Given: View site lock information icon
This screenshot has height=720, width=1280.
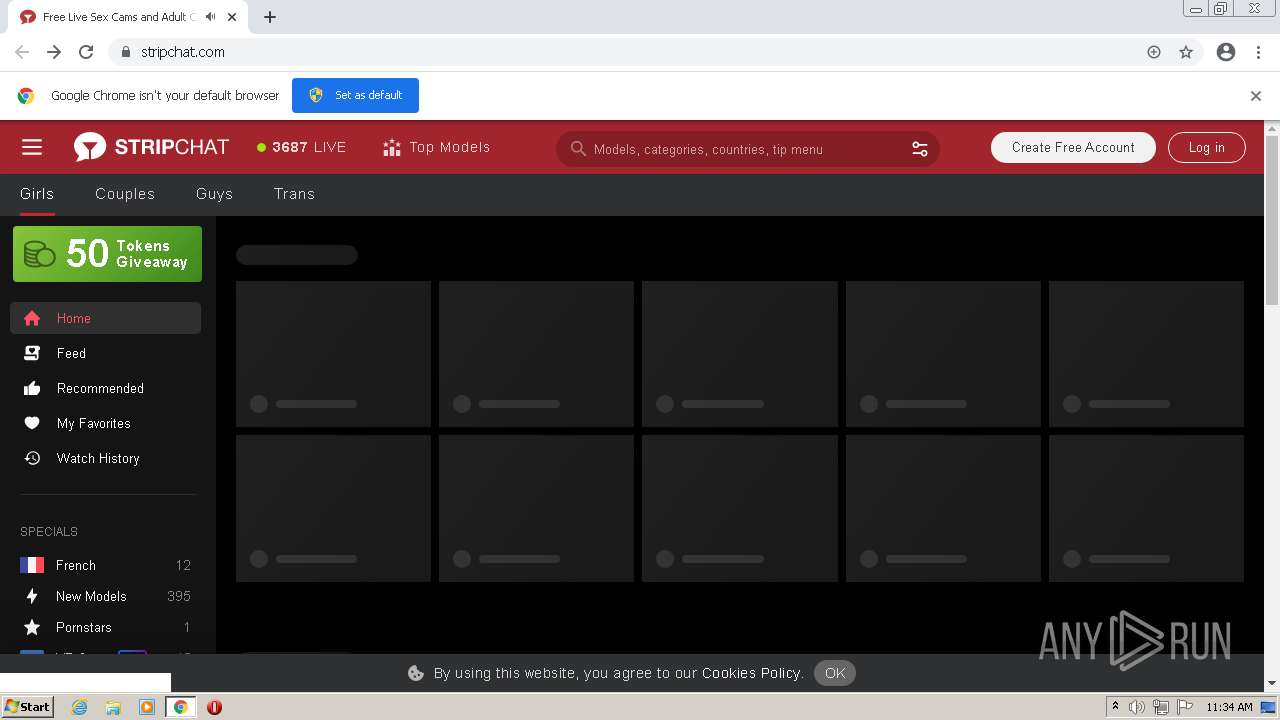Looking at the screenshot, I should 125,52.
